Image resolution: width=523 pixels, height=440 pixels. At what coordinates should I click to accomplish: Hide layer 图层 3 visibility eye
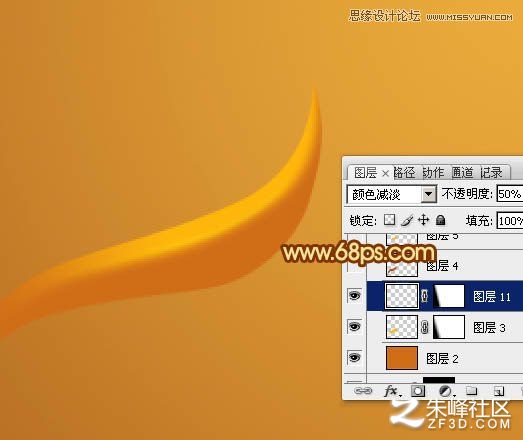point(354,326)
